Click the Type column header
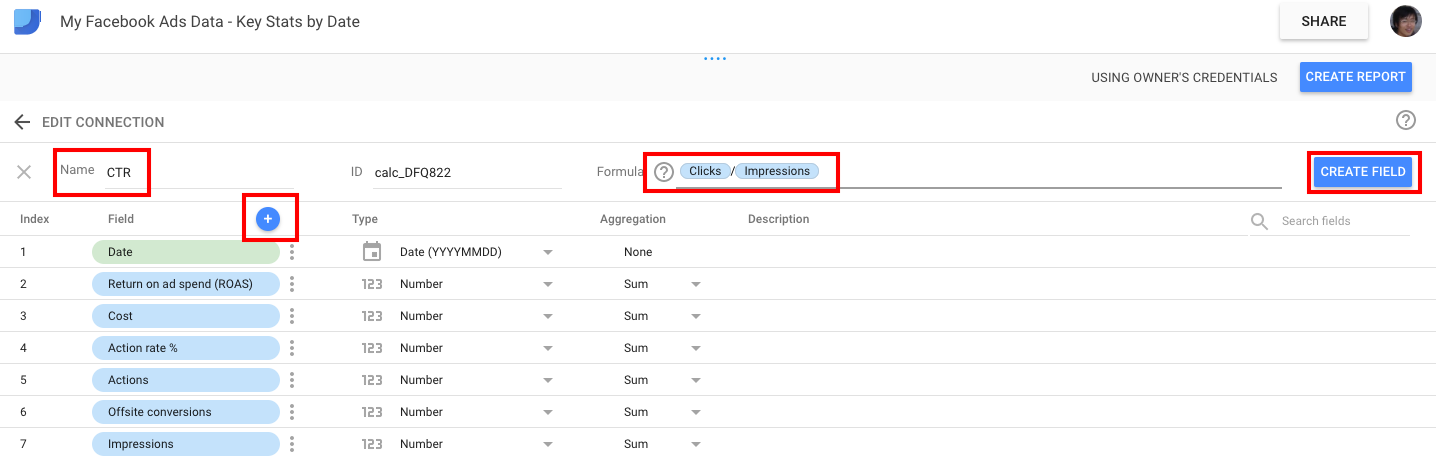The width and height of the screenshot is (1436, 458). pos(365,219)
